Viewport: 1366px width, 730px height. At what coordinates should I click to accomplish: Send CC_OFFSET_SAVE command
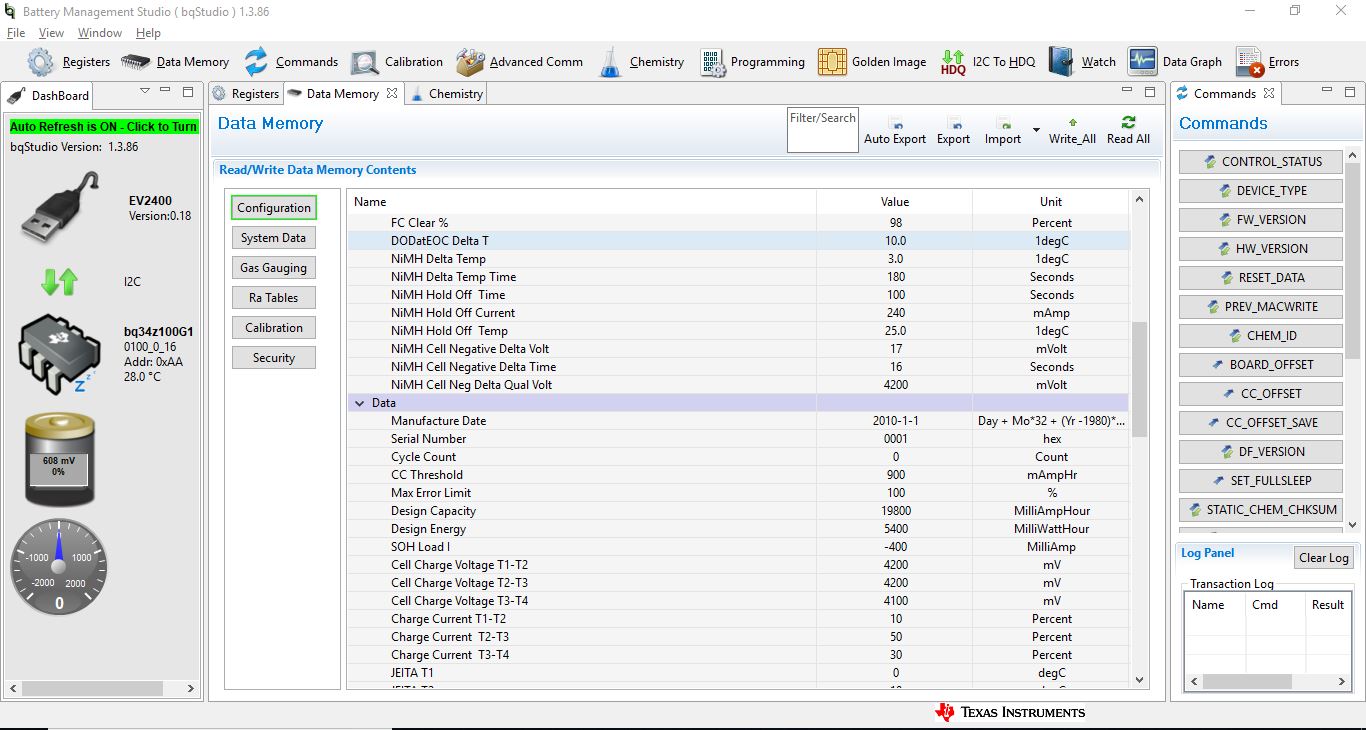pos(1261,423)
